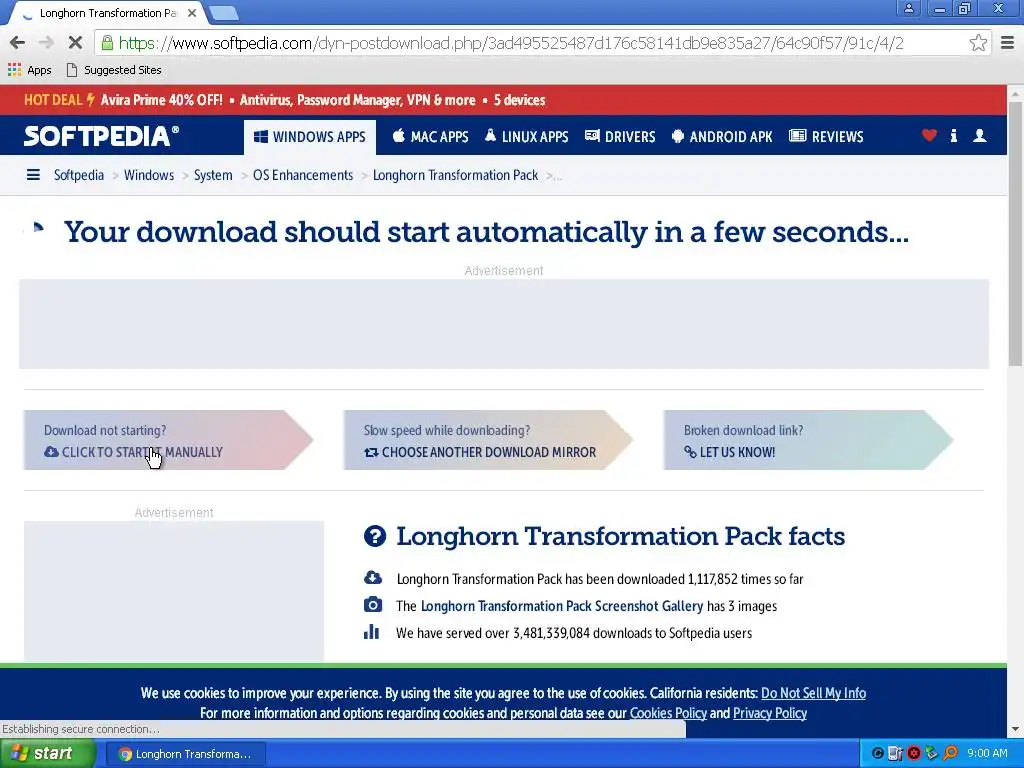Go to Windows breadcrumb link
Viewport: 1024px width, 768px height.
tap(149, 175)
